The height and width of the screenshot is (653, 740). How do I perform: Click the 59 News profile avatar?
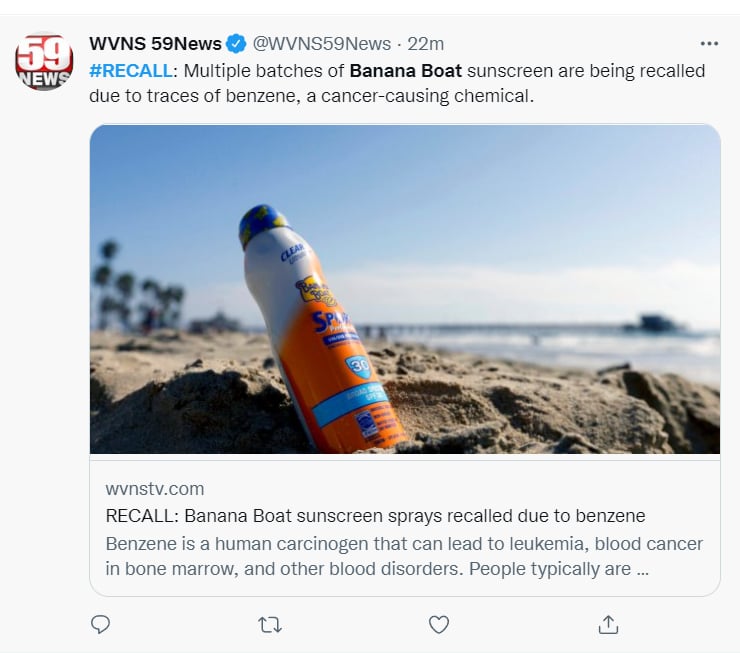(x=44, y=62)
